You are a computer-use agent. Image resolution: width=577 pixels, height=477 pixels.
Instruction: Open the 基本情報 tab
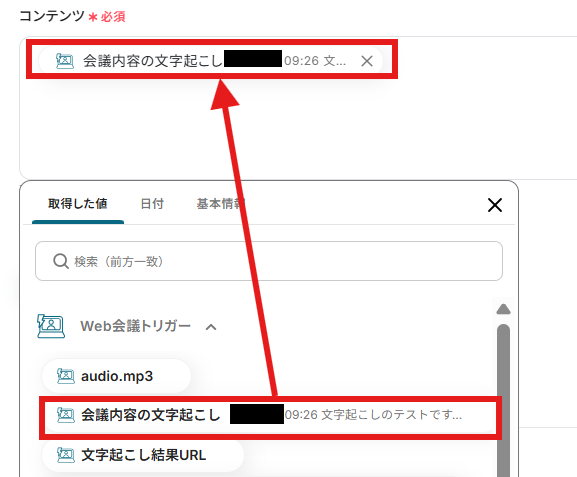click(220, 204)
